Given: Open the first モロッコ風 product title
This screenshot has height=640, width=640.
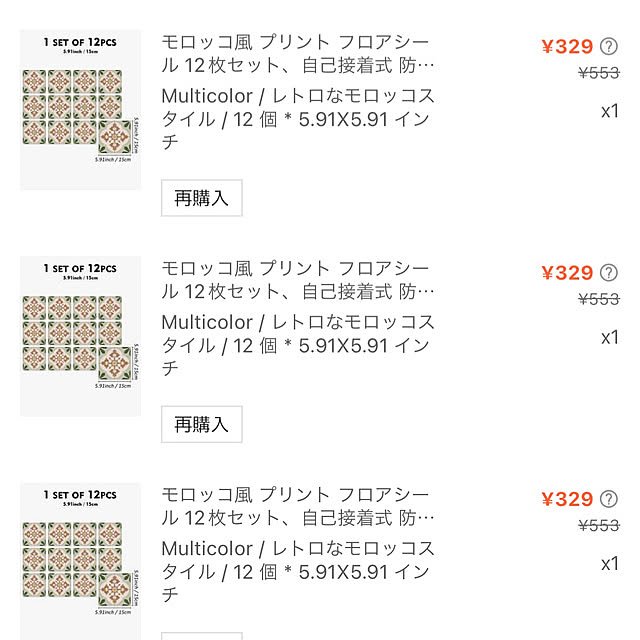Looking at the screenshot, I should click(x=298, y=54).
